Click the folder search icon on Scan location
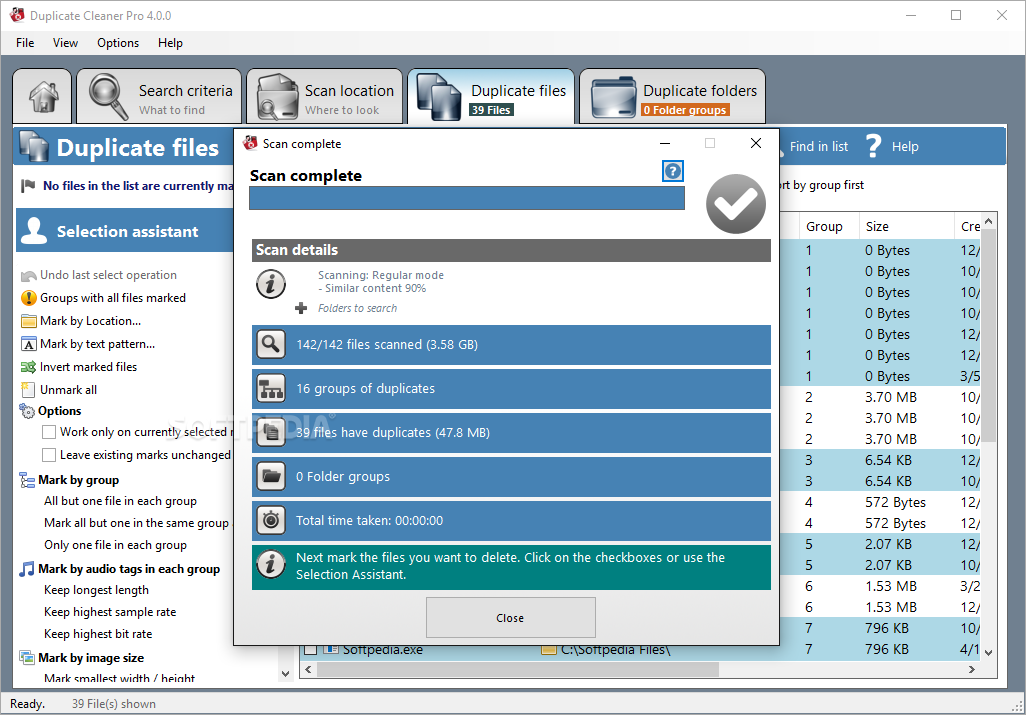 click(x=277, y=97)
